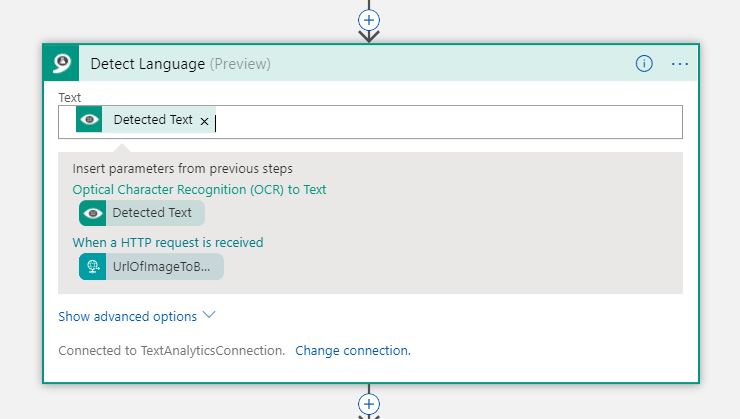Click the Detect Language connector icon in header
This screenshot has width=740, height=419.
tap(61, 63)
